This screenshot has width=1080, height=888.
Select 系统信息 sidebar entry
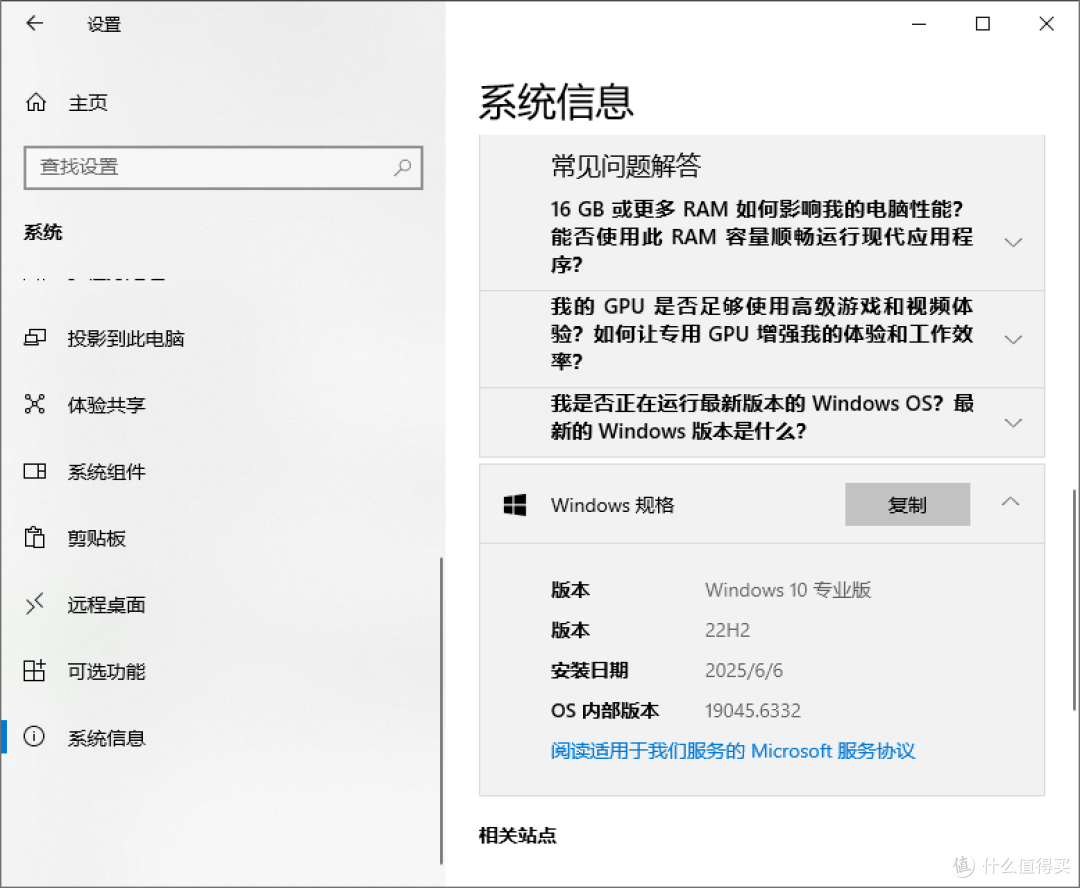[107, 738]
